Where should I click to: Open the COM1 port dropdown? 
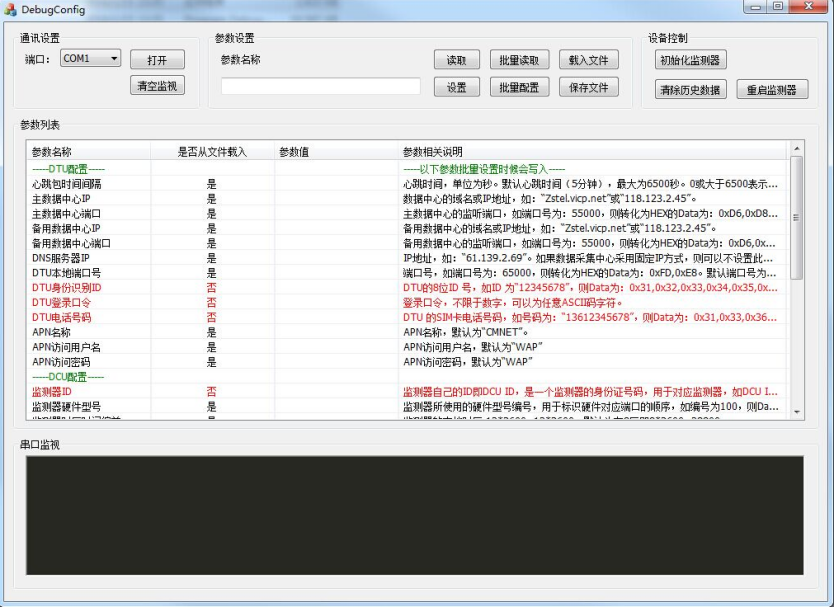point(114,59)
